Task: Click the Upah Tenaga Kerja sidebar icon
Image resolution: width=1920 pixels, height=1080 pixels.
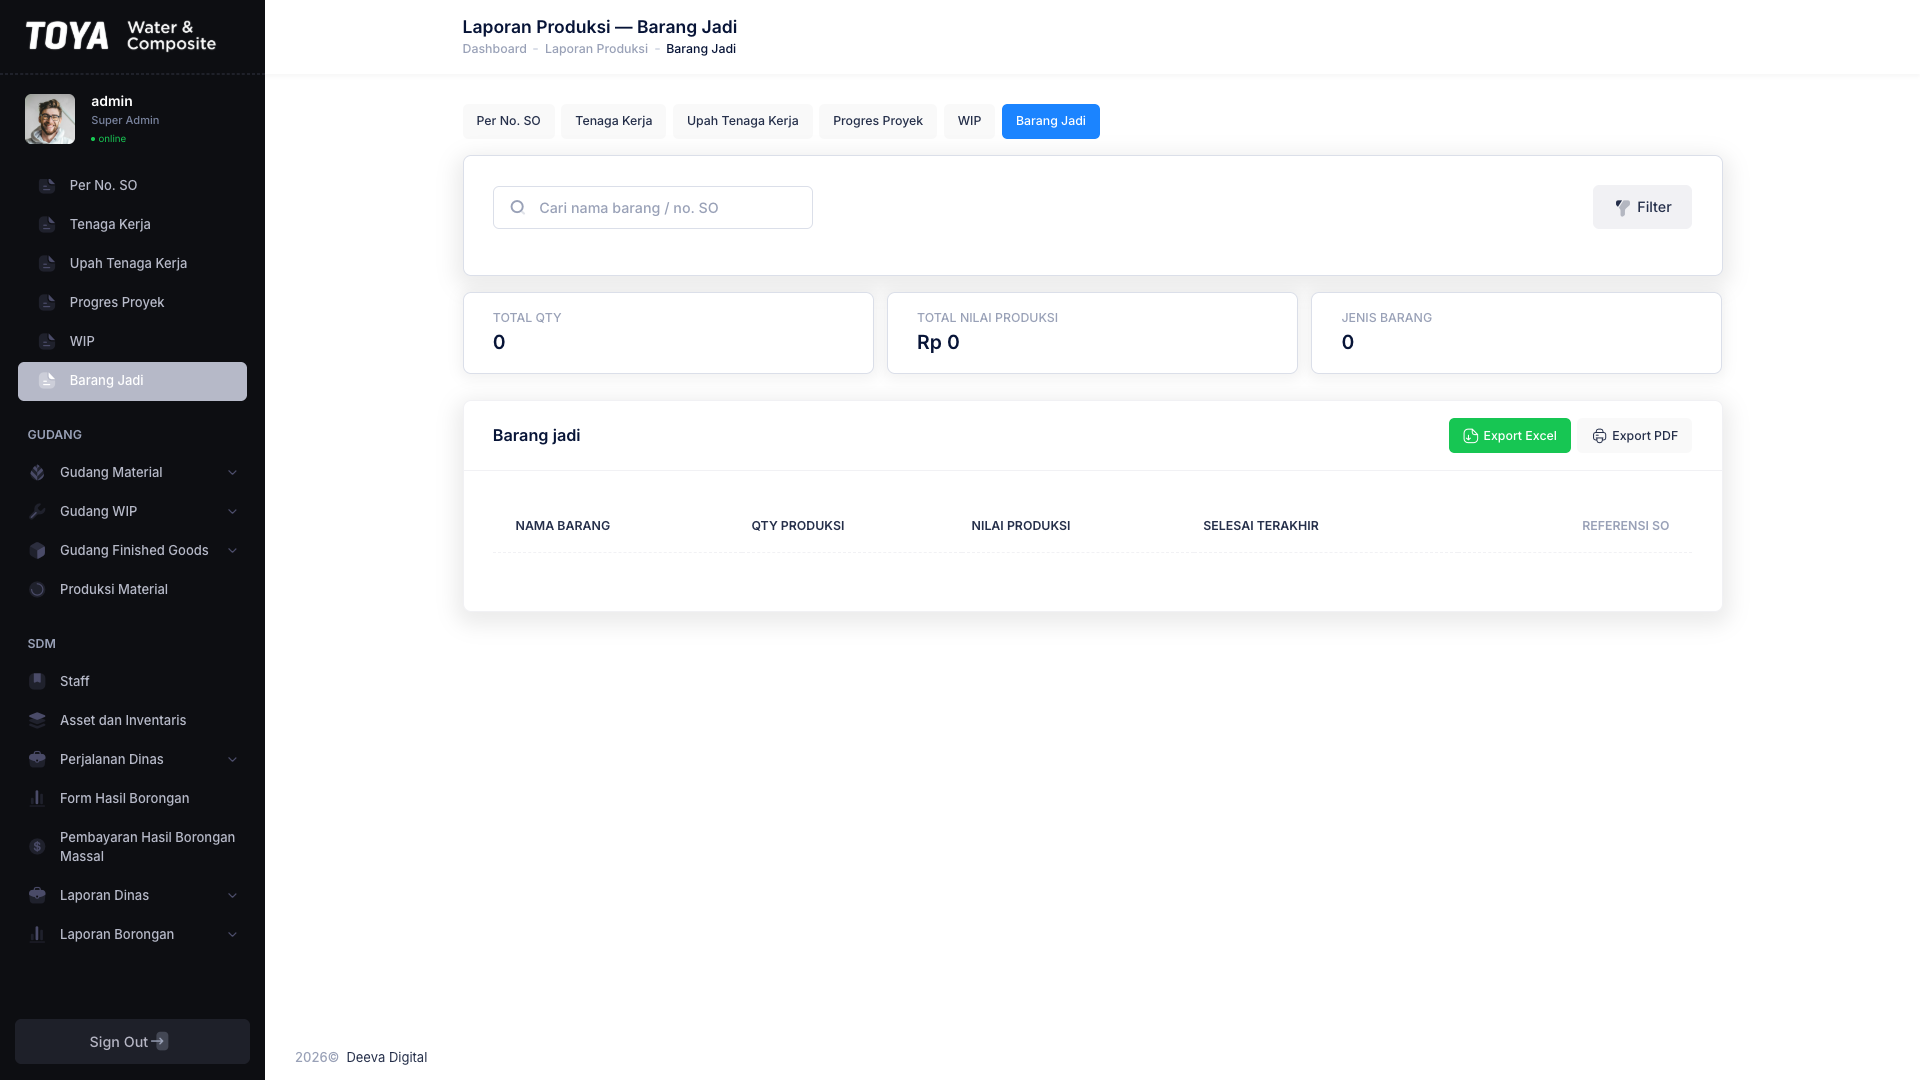Action: point(47,264)
